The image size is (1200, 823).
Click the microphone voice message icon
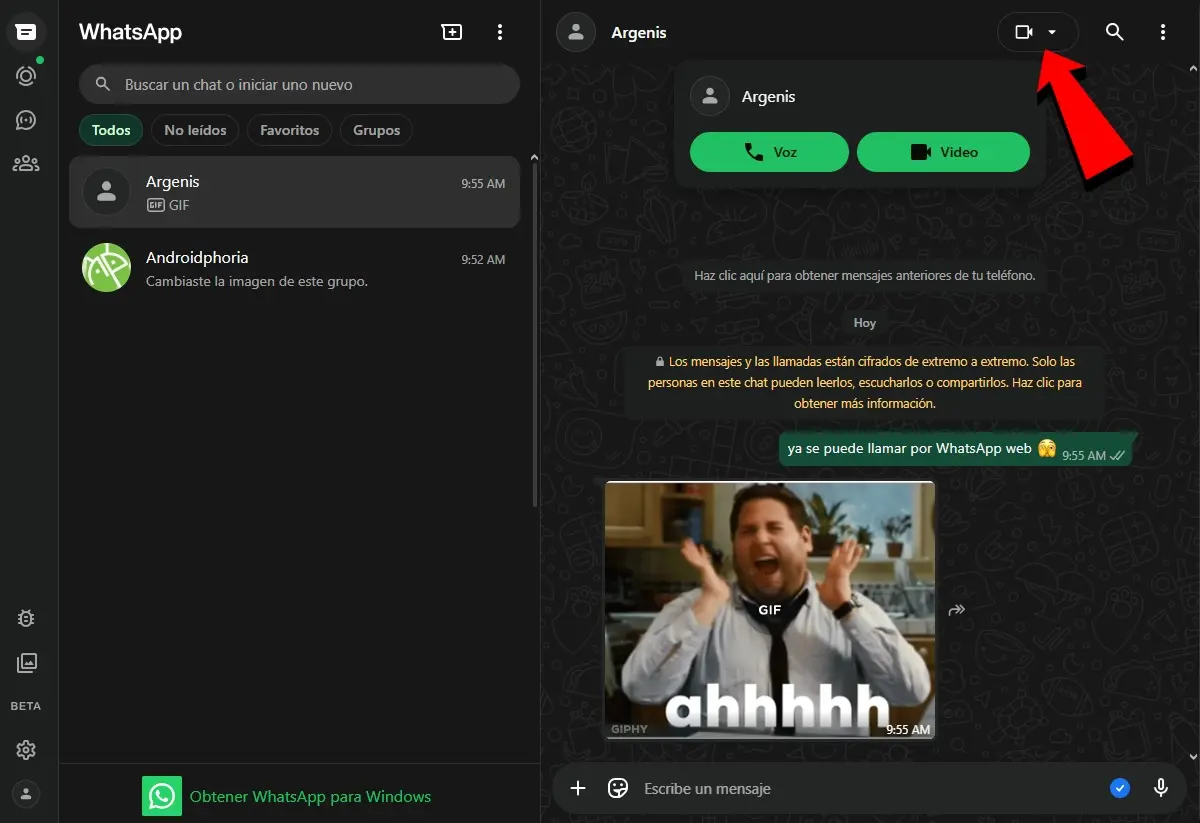[x=1161, y=788]
